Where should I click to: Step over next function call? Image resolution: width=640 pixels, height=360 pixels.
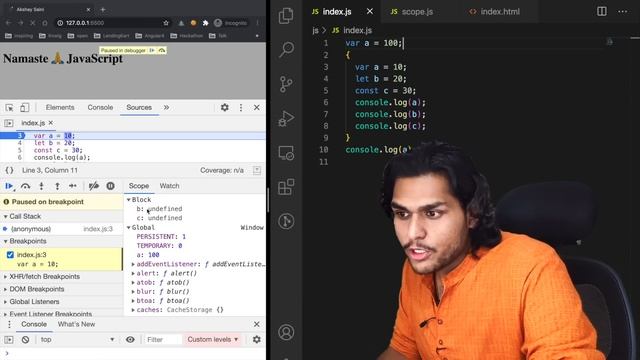(x=25, y=186)
